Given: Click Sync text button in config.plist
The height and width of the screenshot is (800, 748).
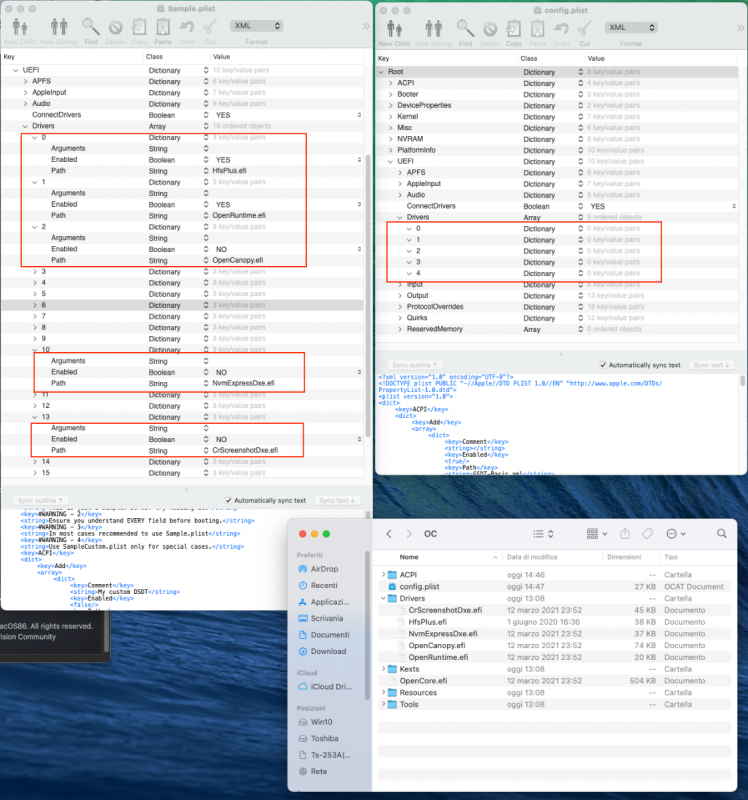Looking at the screenshot, I should tap(711, 365).
